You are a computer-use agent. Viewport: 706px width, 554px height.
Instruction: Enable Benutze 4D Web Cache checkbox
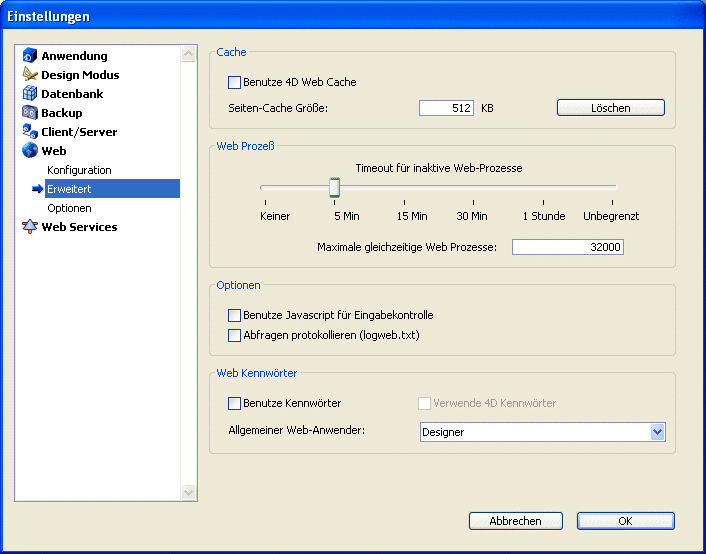pyautogui.click(x=235, y=83)
